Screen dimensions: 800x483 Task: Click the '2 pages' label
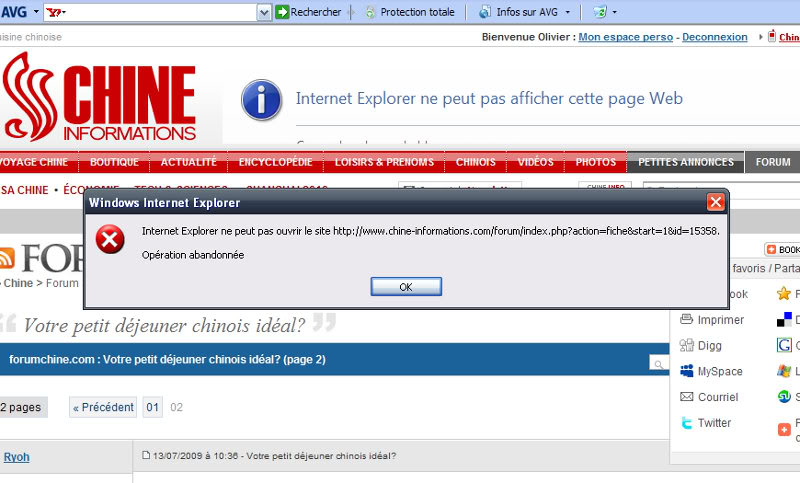point(21,407)
